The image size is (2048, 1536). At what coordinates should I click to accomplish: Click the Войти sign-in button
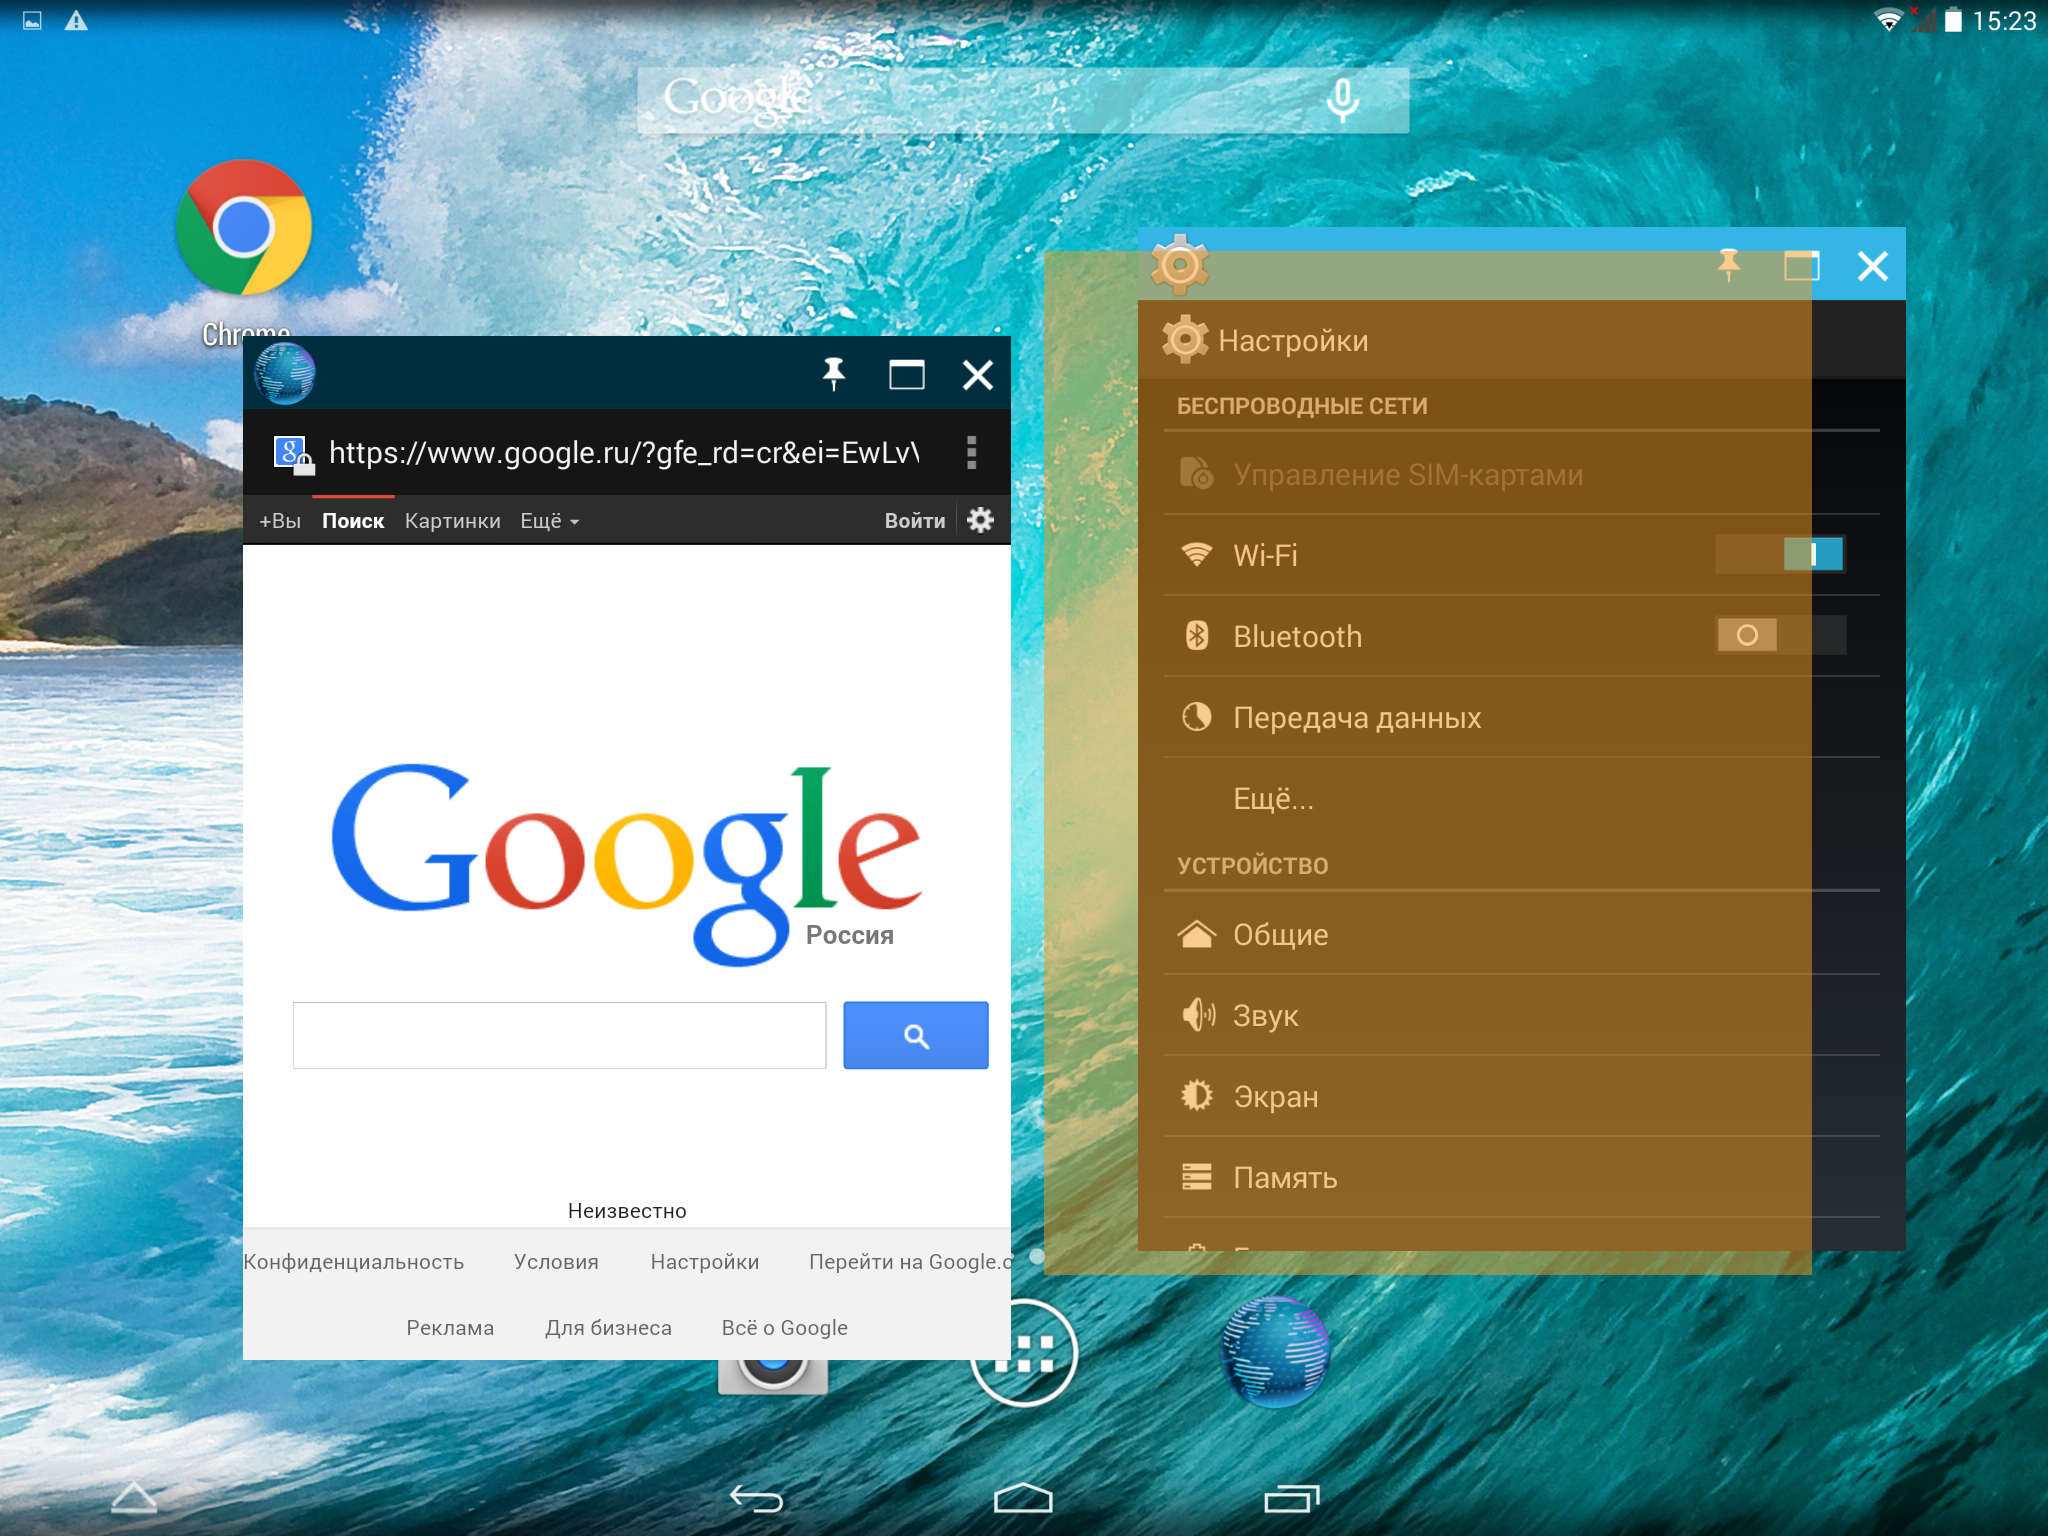coord(914,521)
